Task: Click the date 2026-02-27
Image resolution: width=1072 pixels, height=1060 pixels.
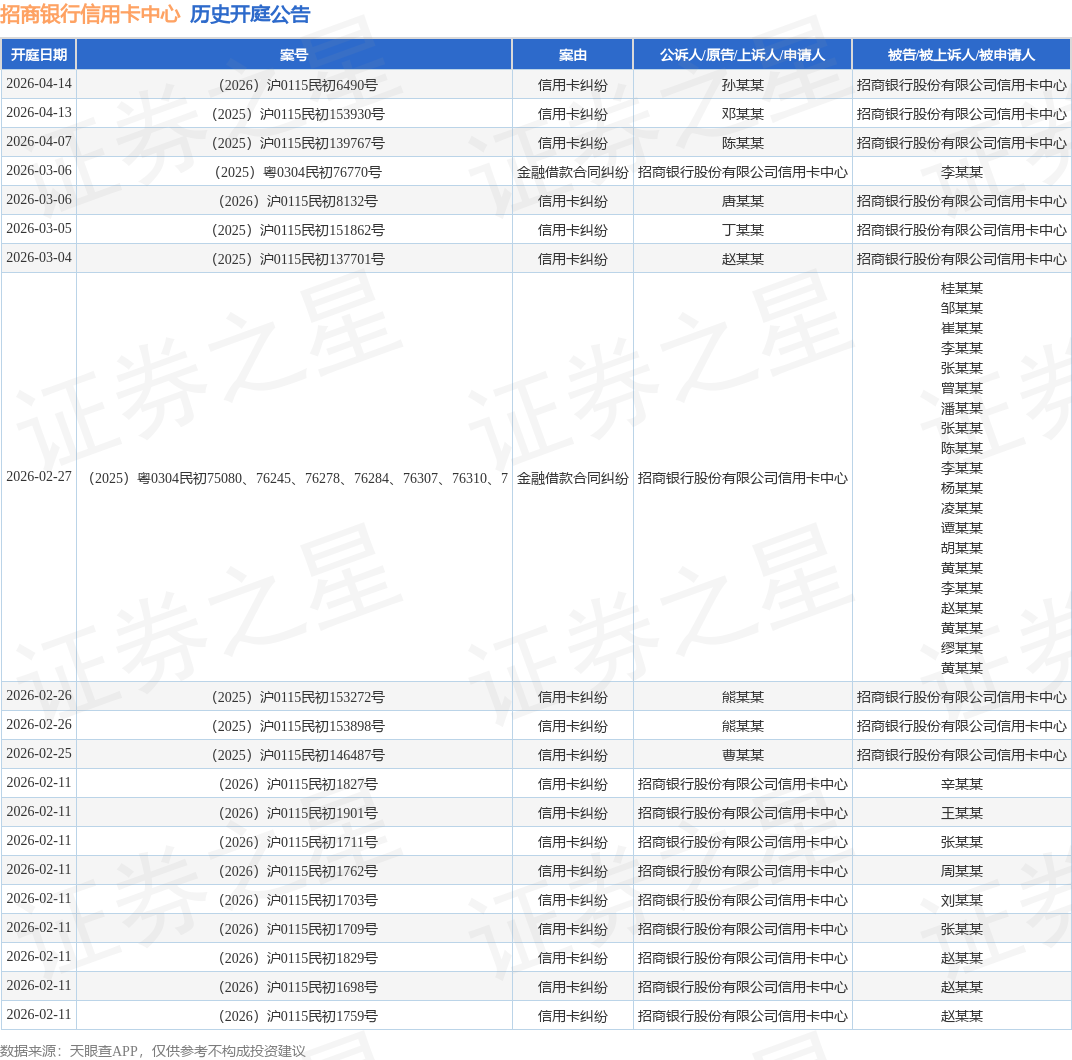Action: [x=39, y=477]
